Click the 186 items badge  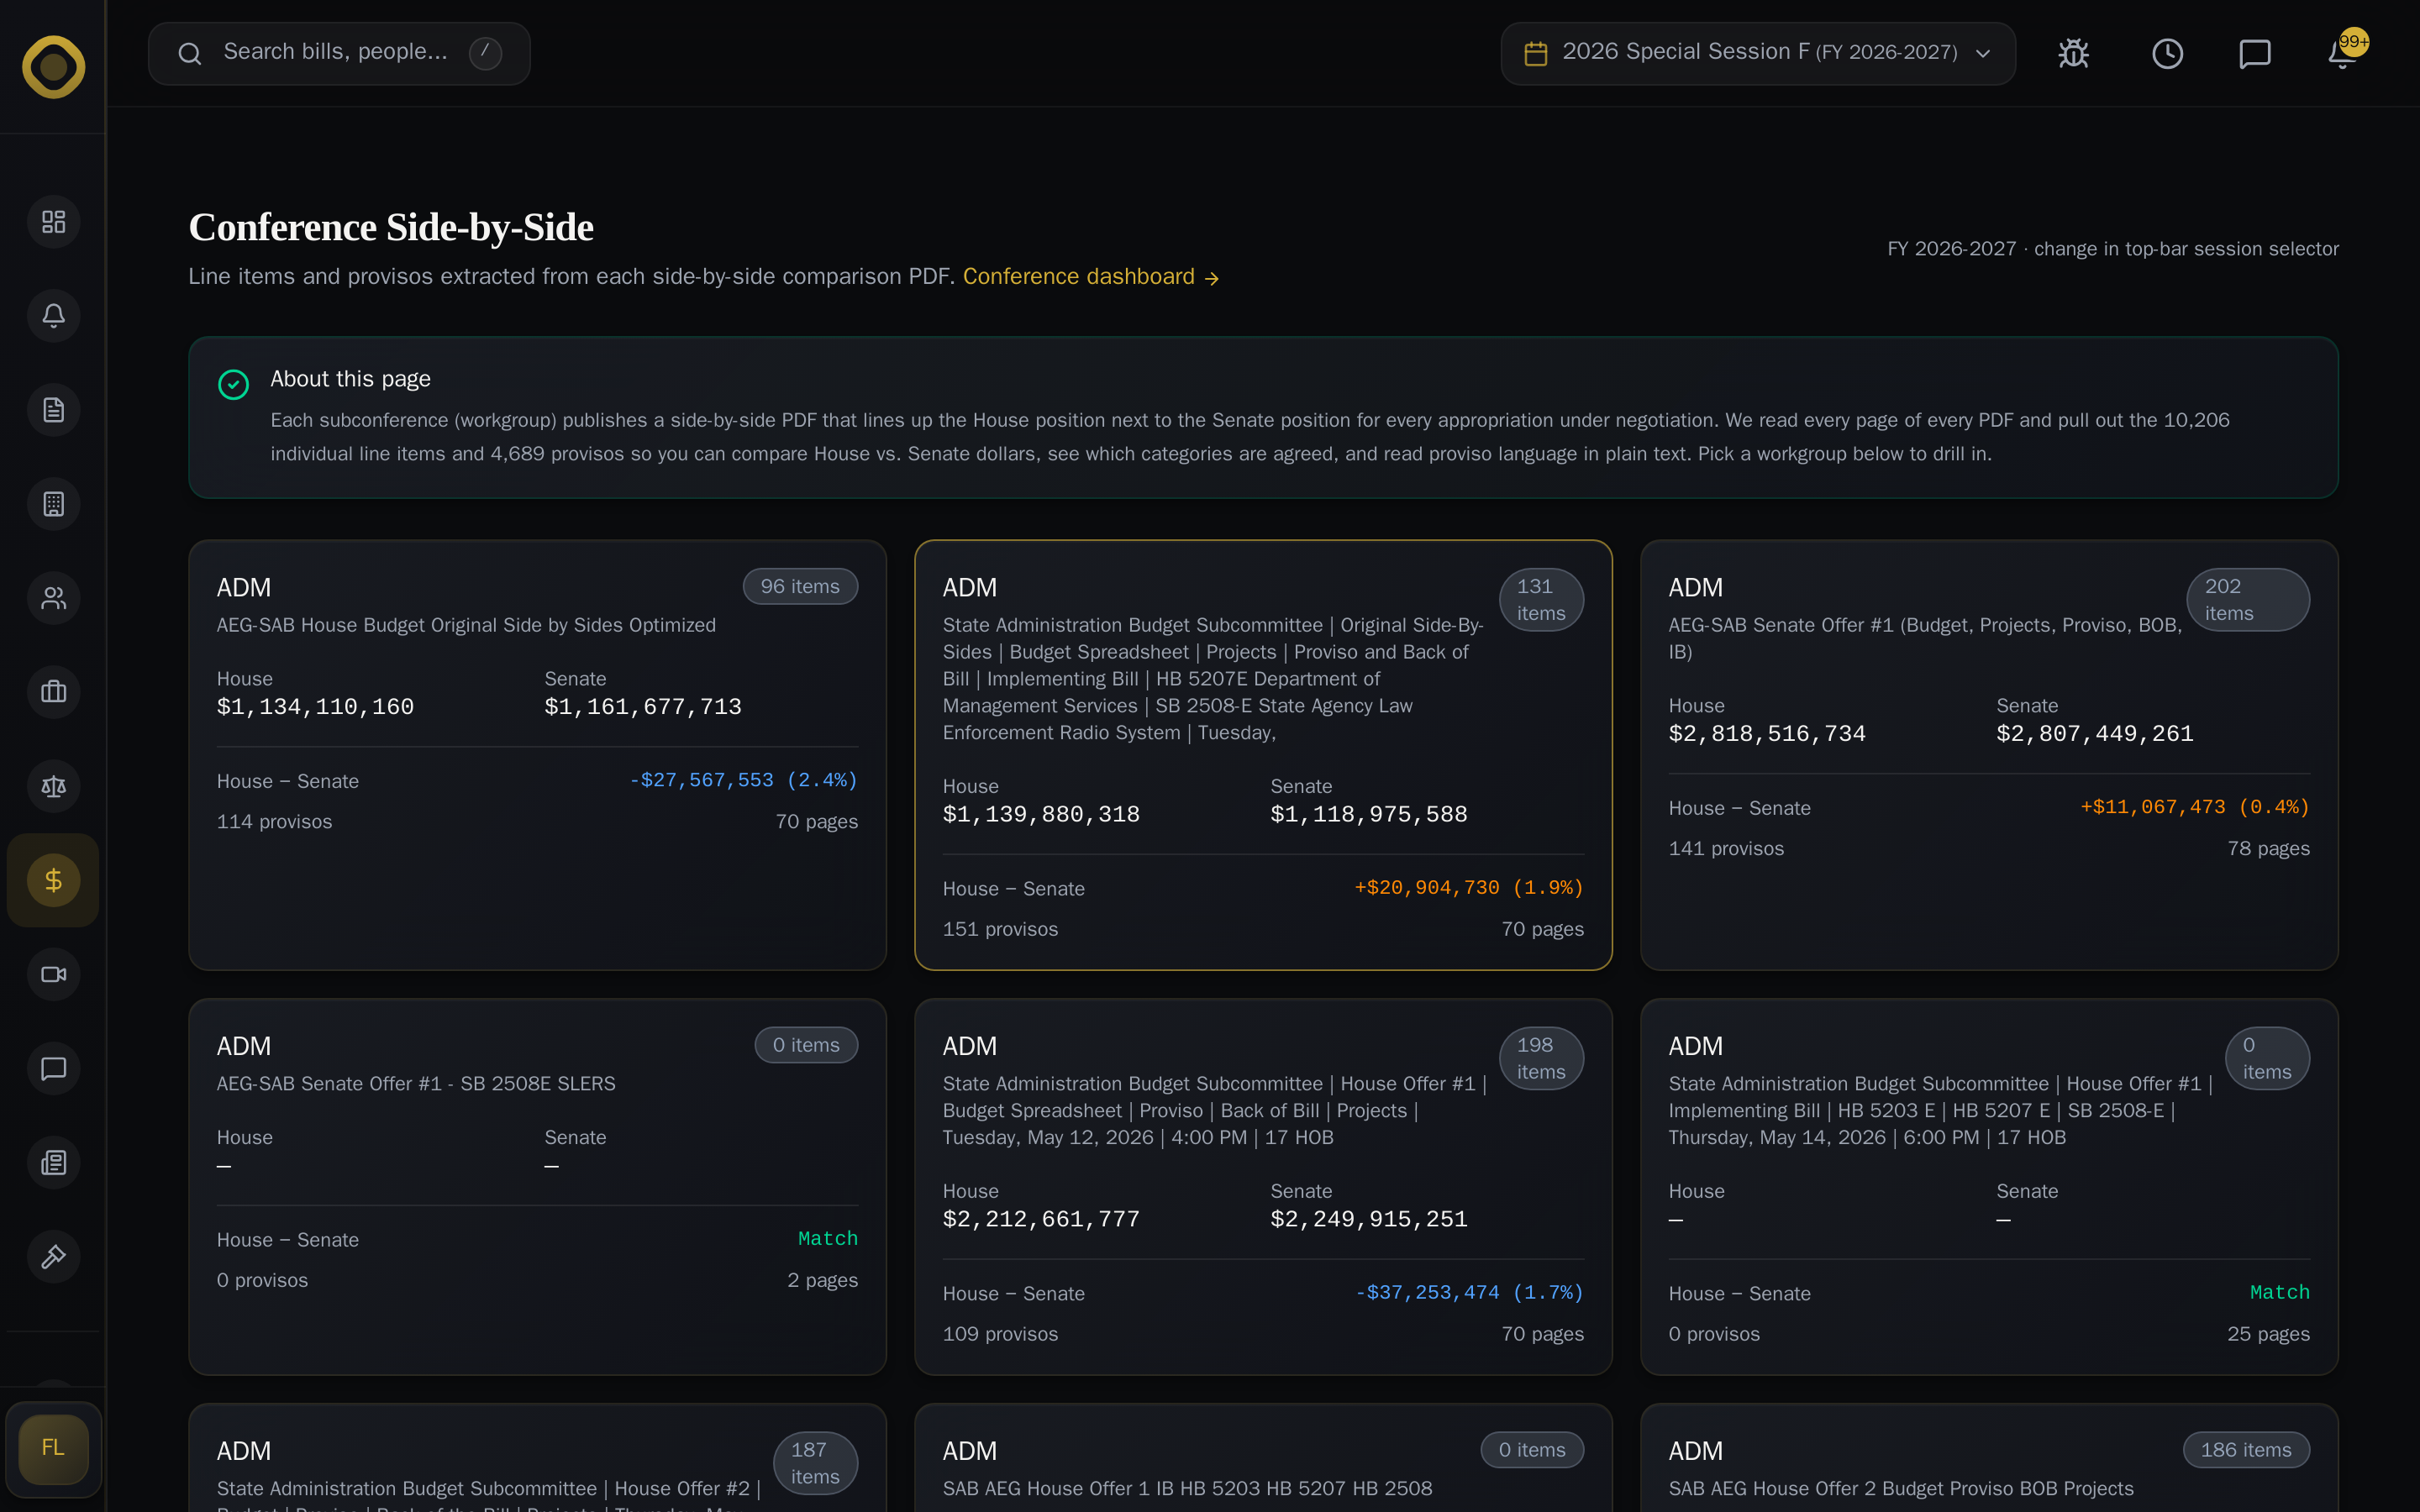pos(2246,1450)
